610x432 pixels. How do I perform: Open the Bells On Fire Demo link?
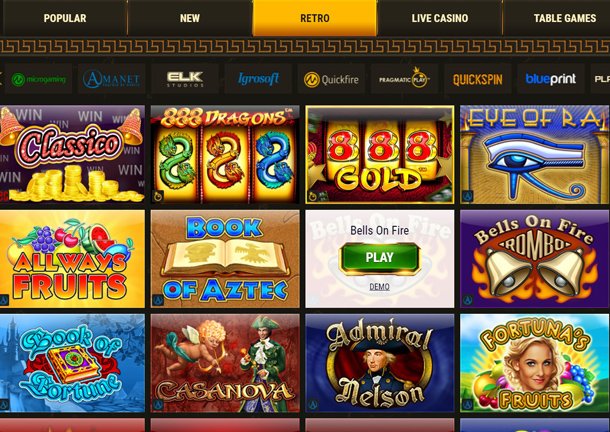379,287
